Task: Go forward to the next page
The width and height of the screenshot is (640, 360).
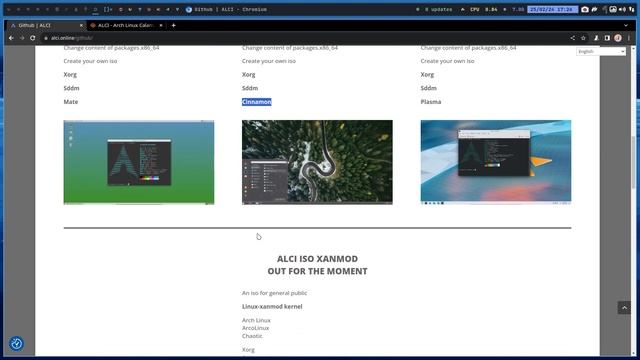Action: point(22,38)
